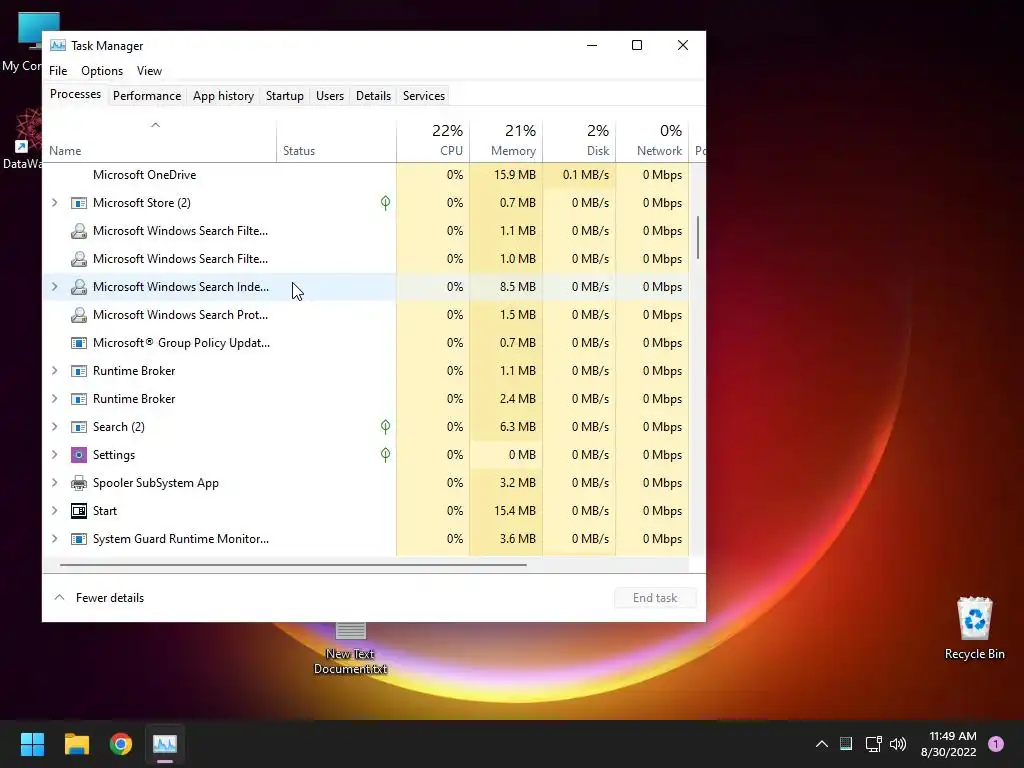1024x768 pixels.
Task: Sort processes by the Name column header
Action: click(159, 140)
